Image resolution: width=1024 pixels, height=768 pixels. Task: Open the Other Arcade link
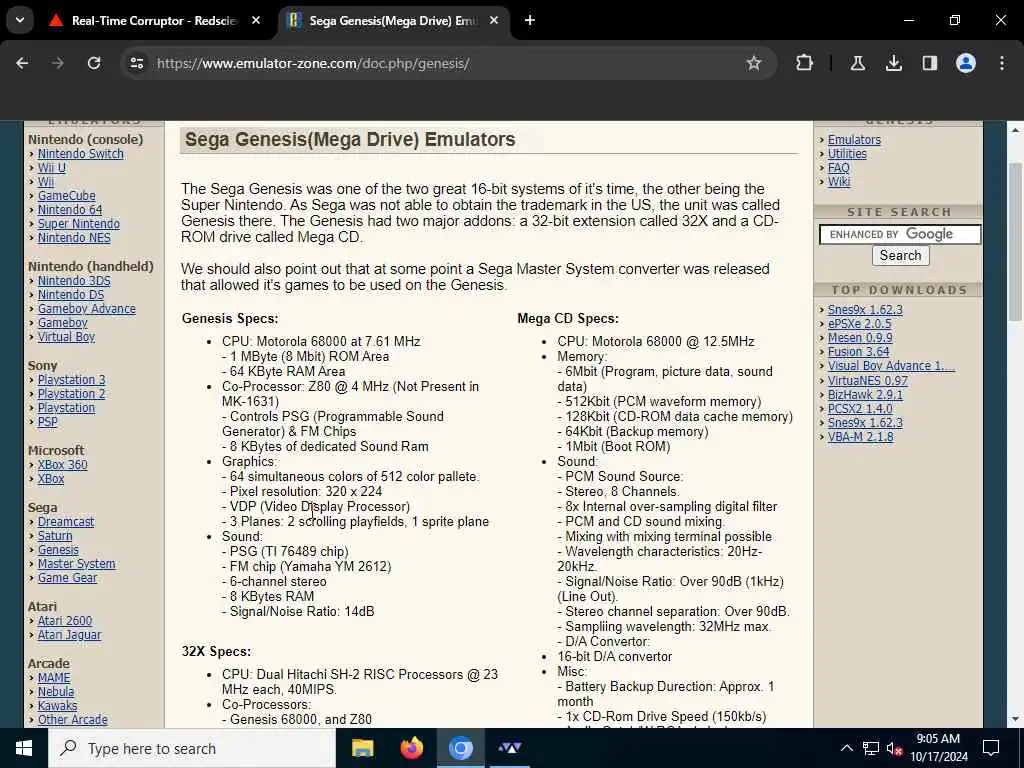click(x=72, y=720)
